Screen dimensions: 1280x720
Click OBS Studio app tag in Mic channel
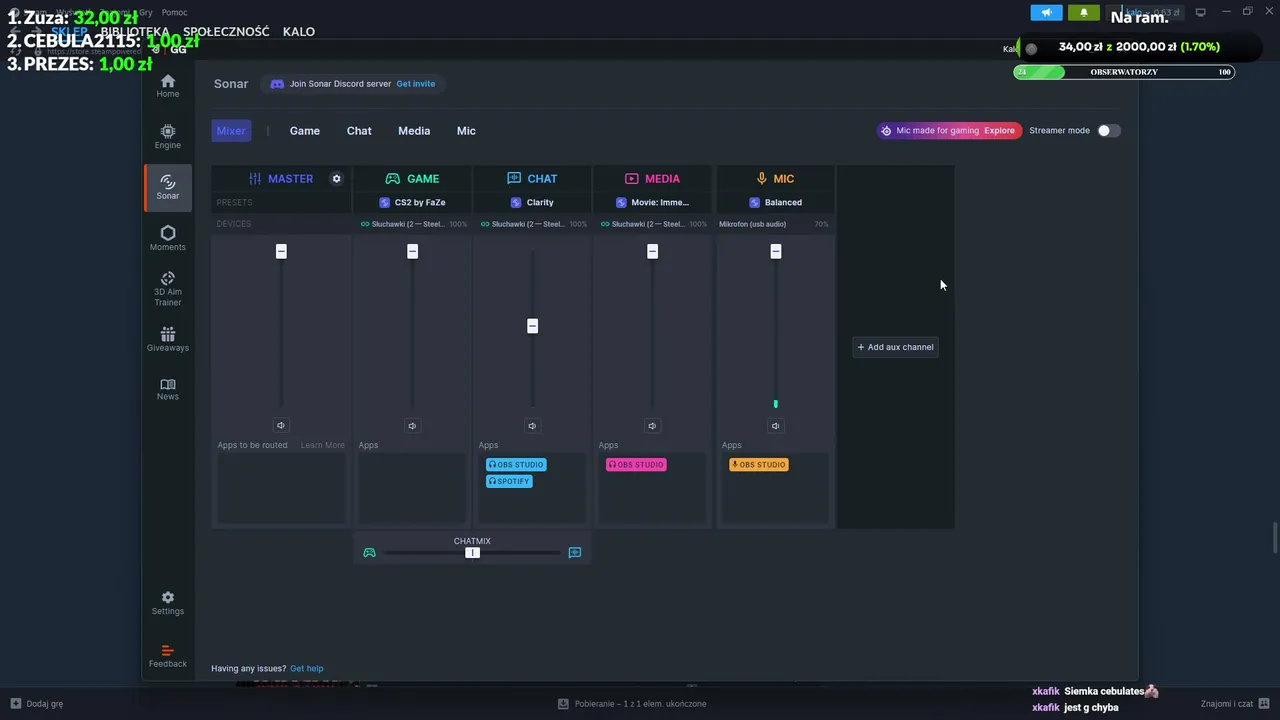click(x=759, y=465)
